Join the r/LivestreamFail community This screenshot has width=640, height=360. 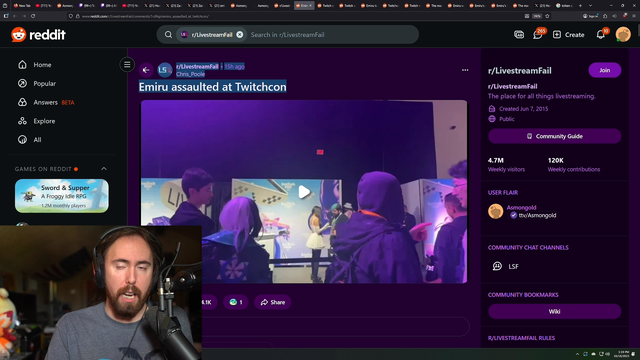pyautogui.click(x=604, y=70)
